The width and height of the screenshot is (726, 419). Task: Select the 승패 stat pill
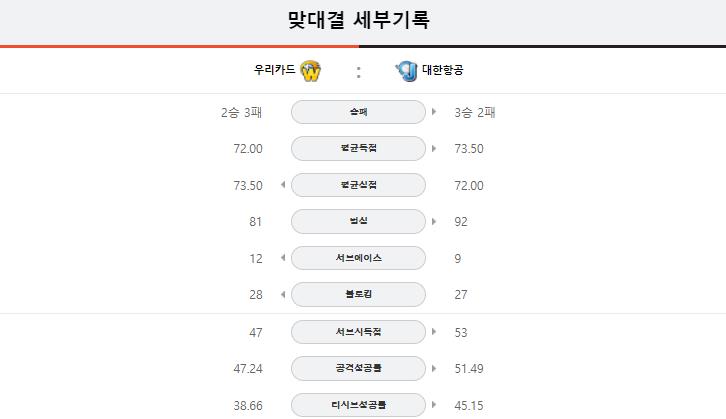pyautogui.click(x=358, y=112)
